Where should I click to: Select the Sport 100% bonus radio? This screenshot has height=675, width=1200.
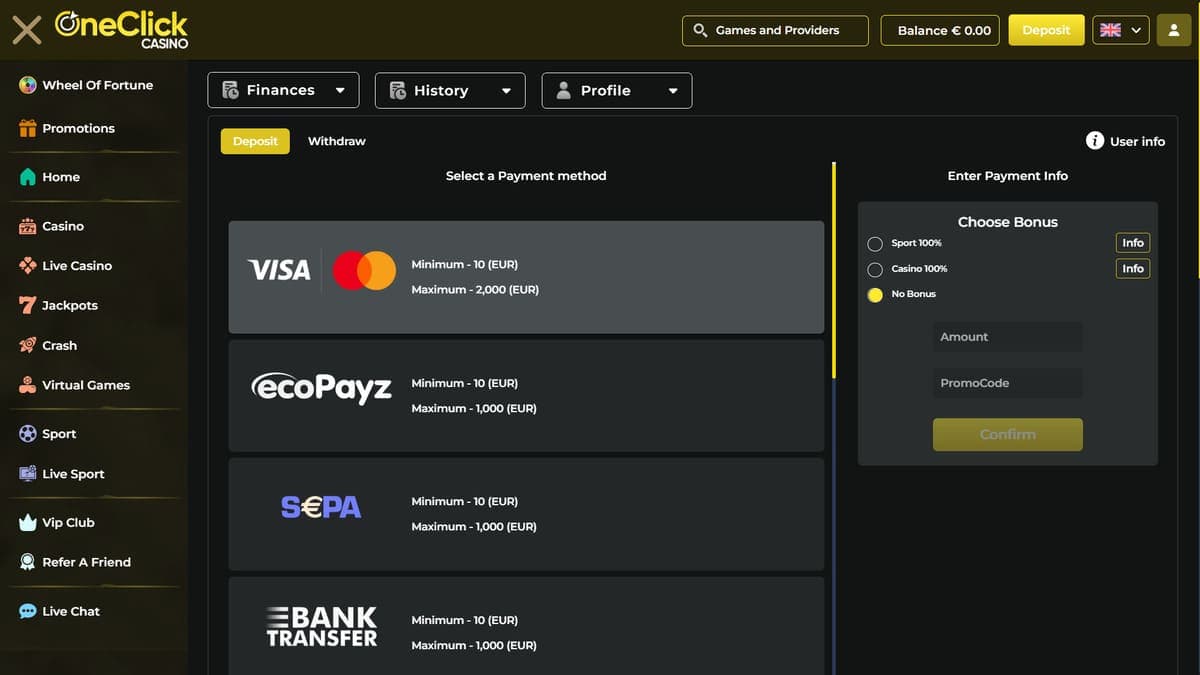click(x=875, y=243)
